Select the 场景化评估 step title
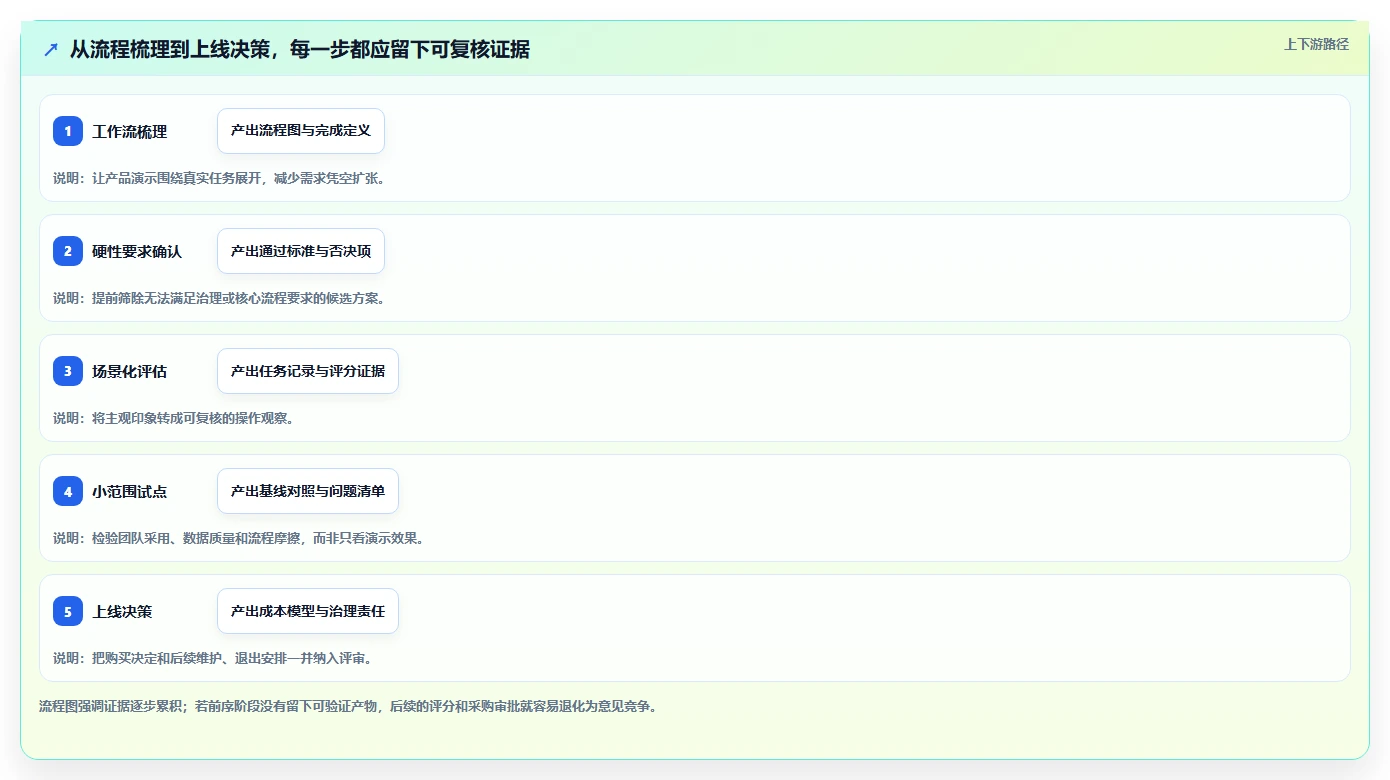Viewport: 1390px width, 780px height. coord(130,372)
